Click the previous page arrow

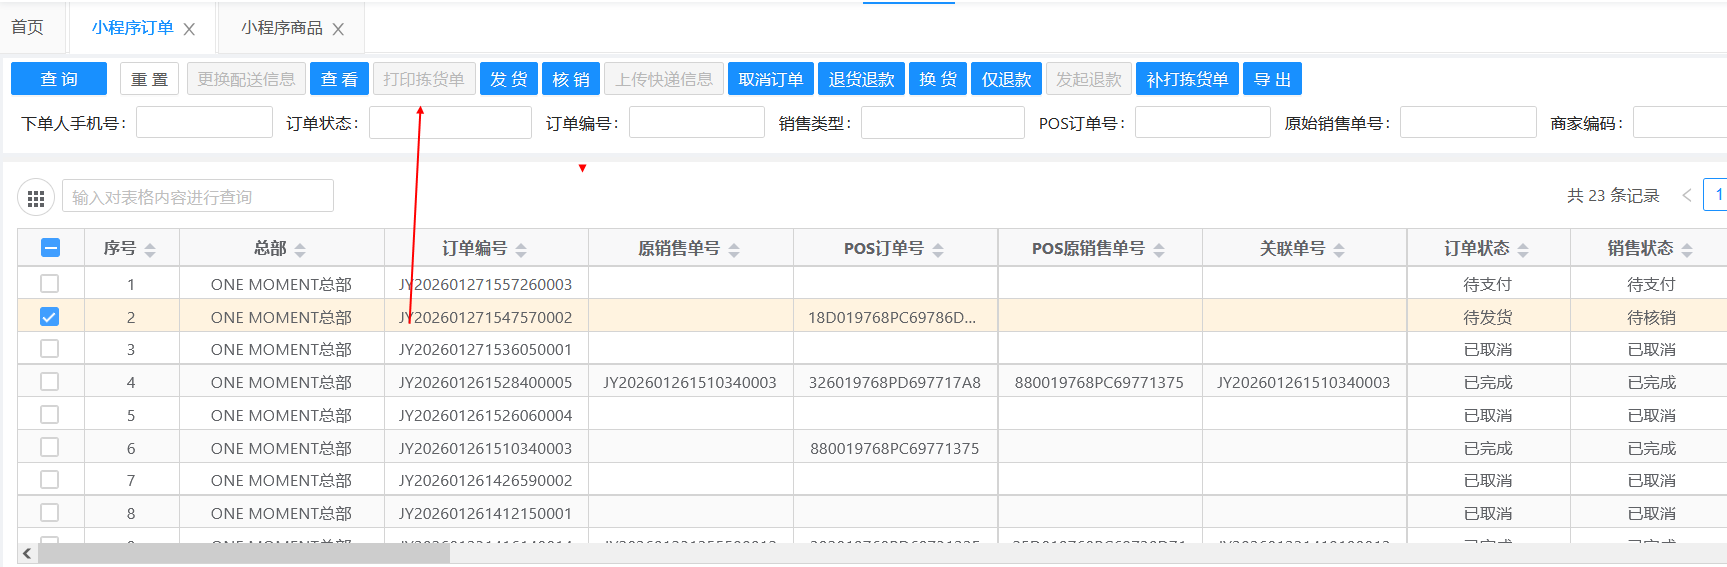pos(1686,195)
